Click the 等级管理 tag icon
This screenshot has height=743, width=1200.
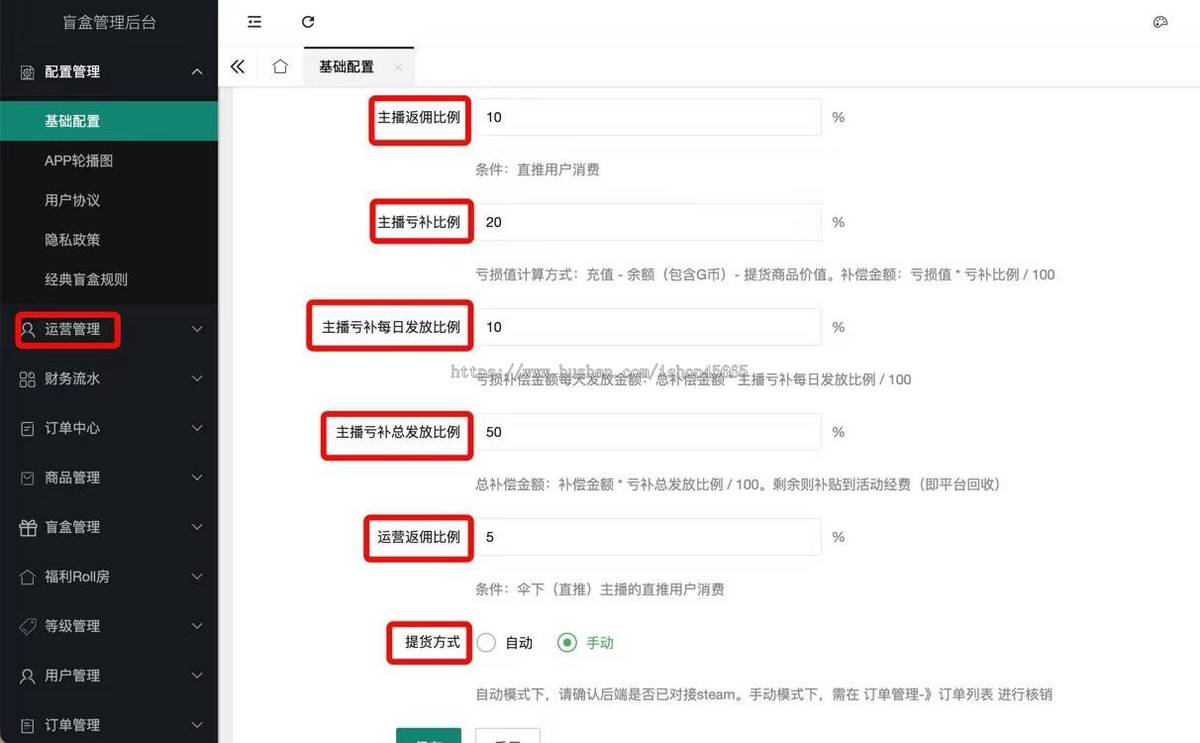(27, 626)
